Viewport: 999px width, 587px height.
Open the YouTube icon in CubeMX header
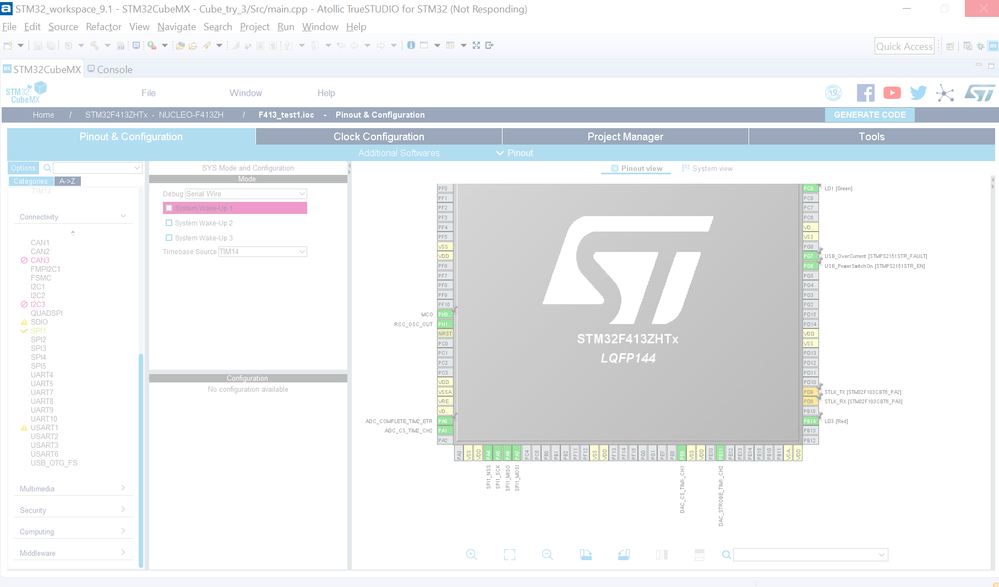click(892, 93)
